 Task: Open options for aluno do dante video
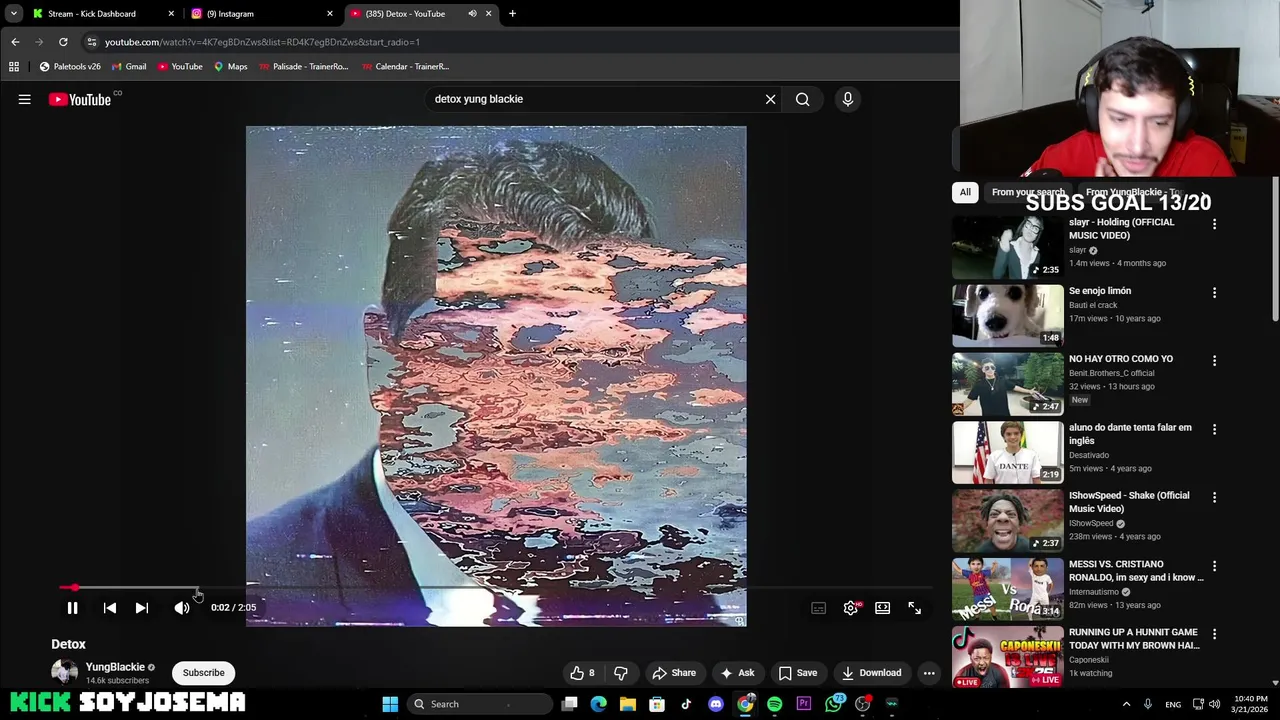pyautogui.click(x=1214, y=429)
